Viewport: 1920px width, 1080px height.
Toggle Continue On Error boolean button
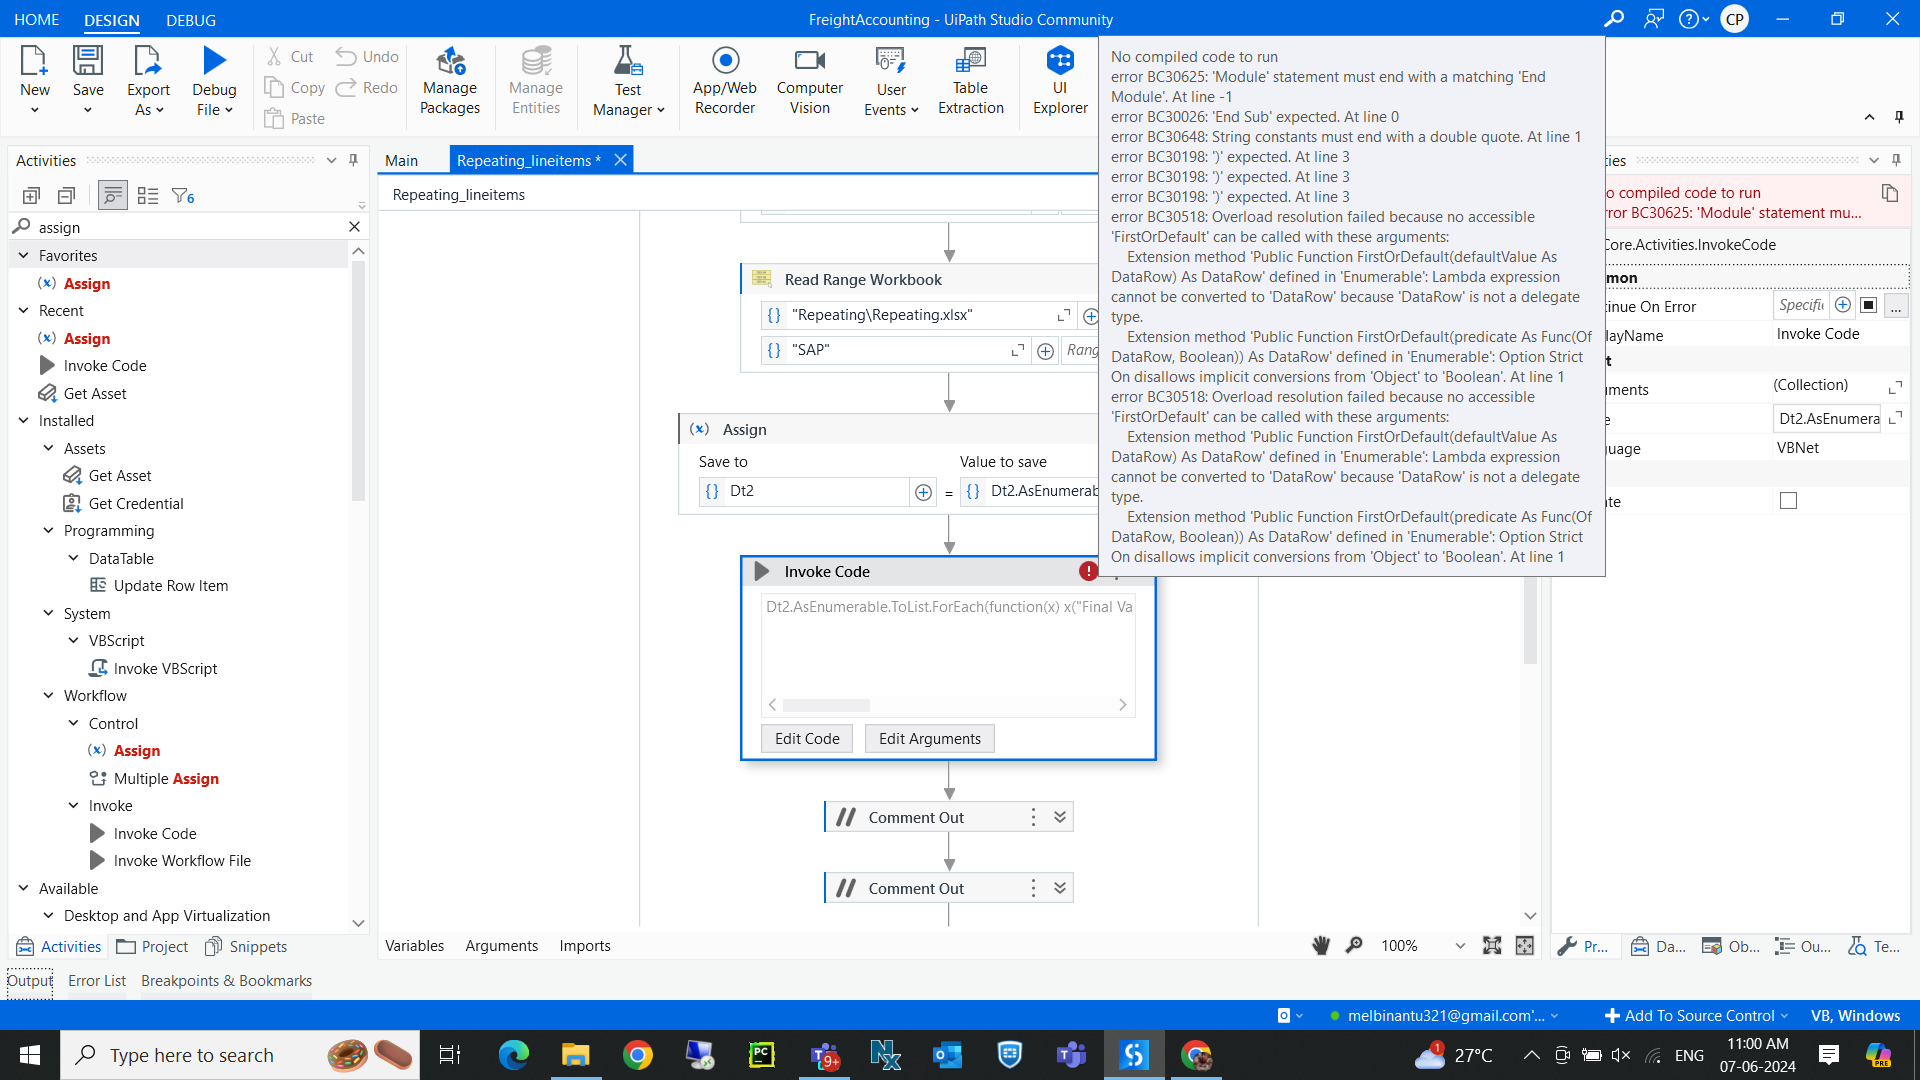coord(1868,306)
